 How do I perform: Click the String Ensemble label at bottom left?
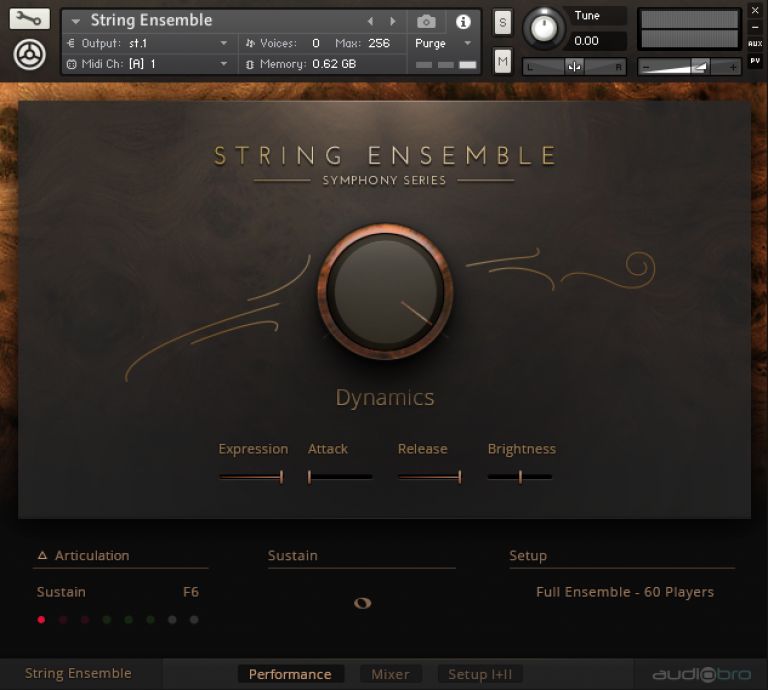coord(78,673)
